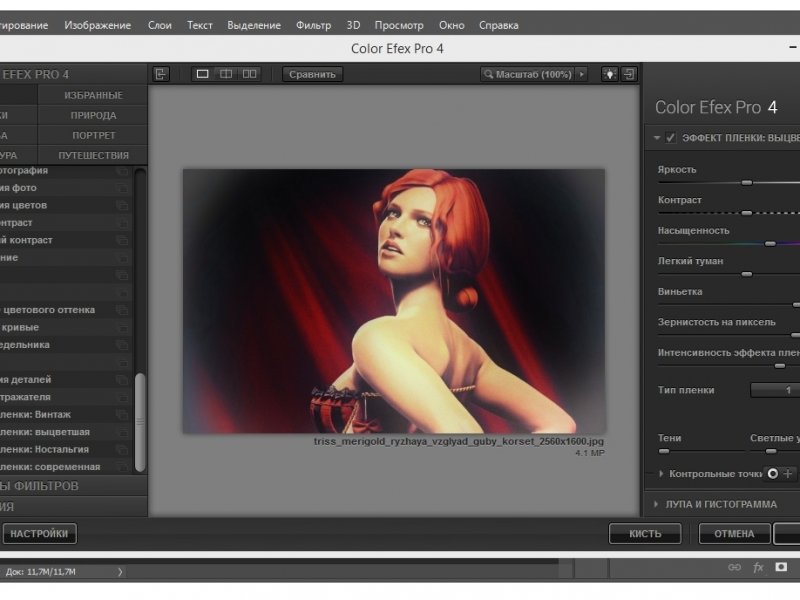Open the Выделение menu

254,25
